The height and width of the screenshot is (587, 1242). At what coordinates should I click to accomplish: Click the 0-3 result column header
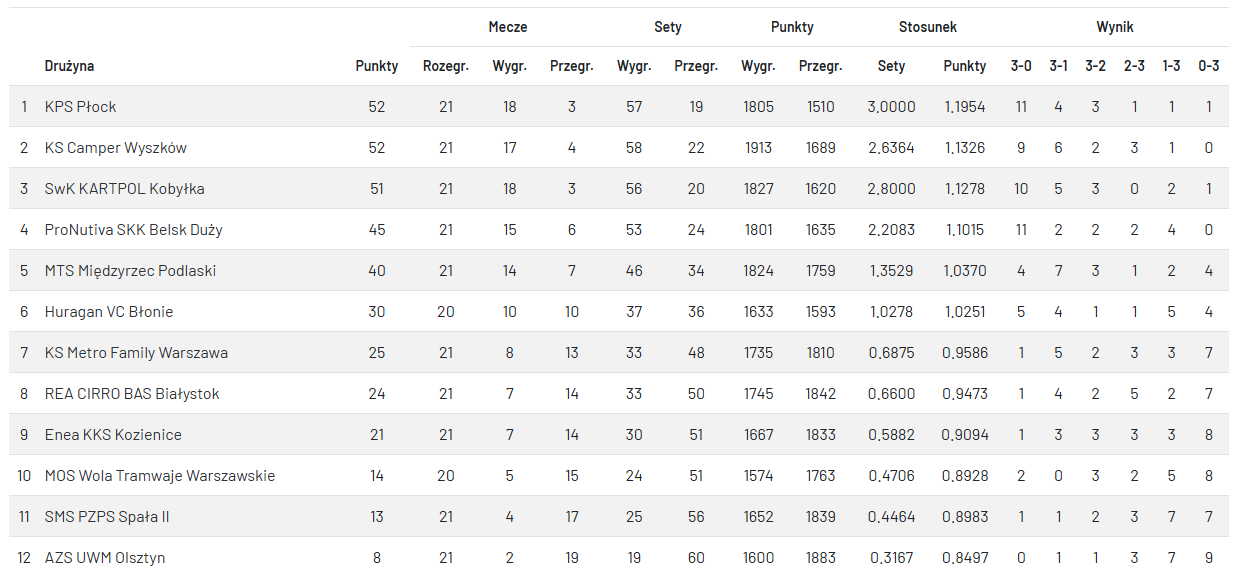point(1209,66)
